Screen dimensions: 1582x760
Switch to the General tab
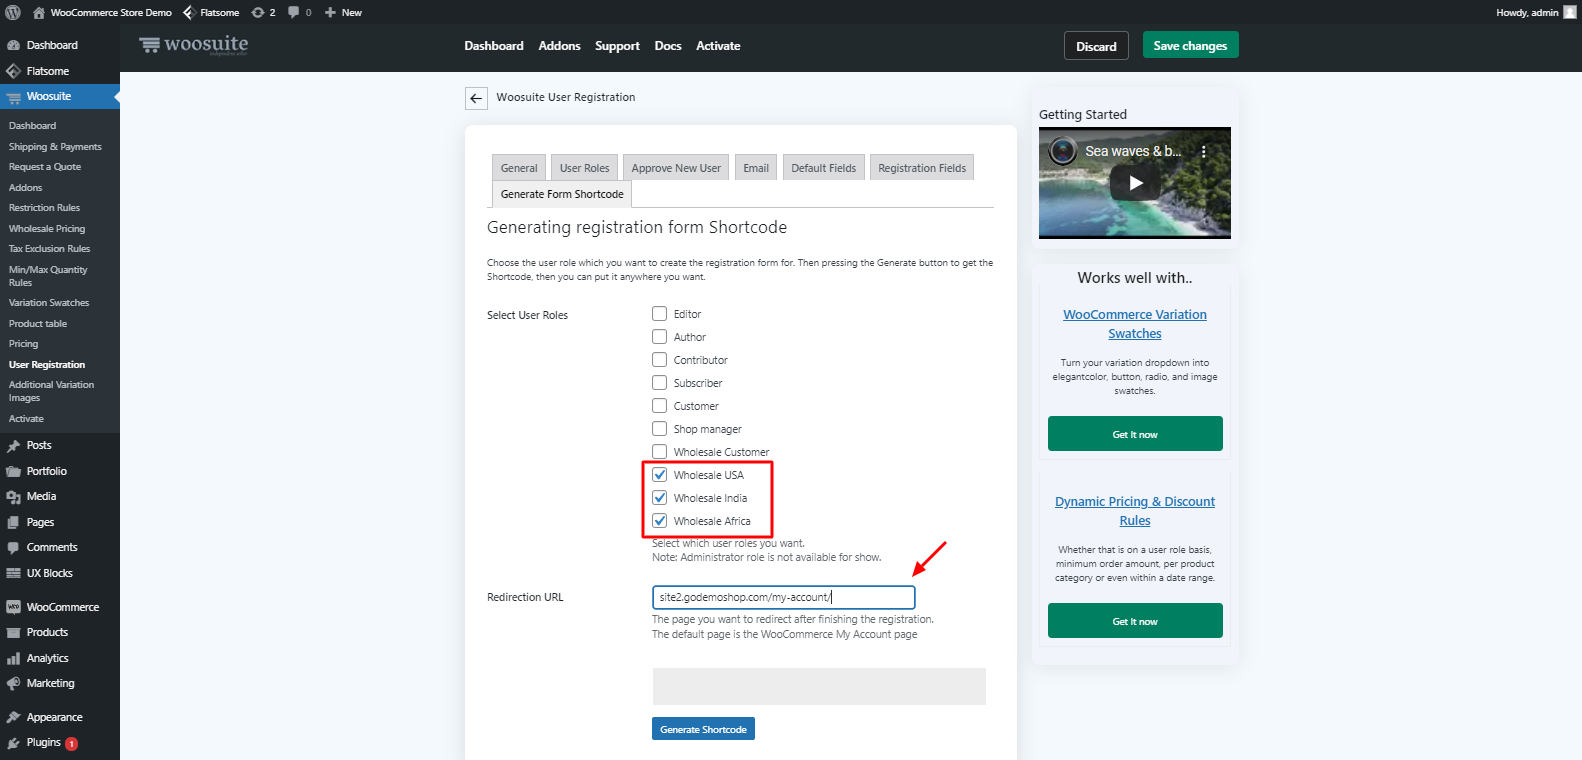click(519, 168)
